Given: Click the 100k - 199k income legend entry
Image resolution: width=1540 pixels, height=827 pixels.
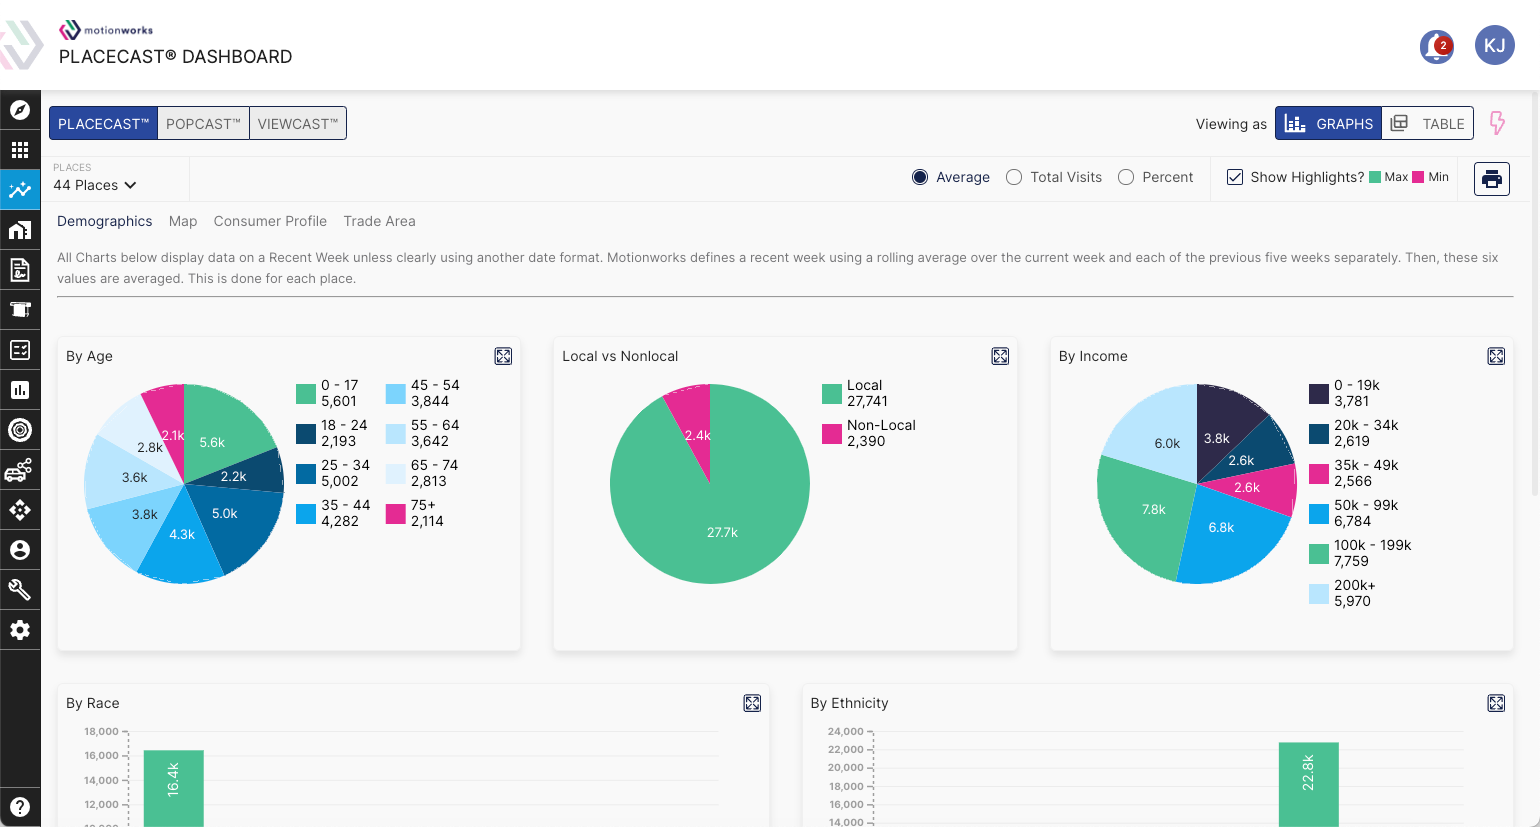Looking at the screenshot, I should (1360, 553).
